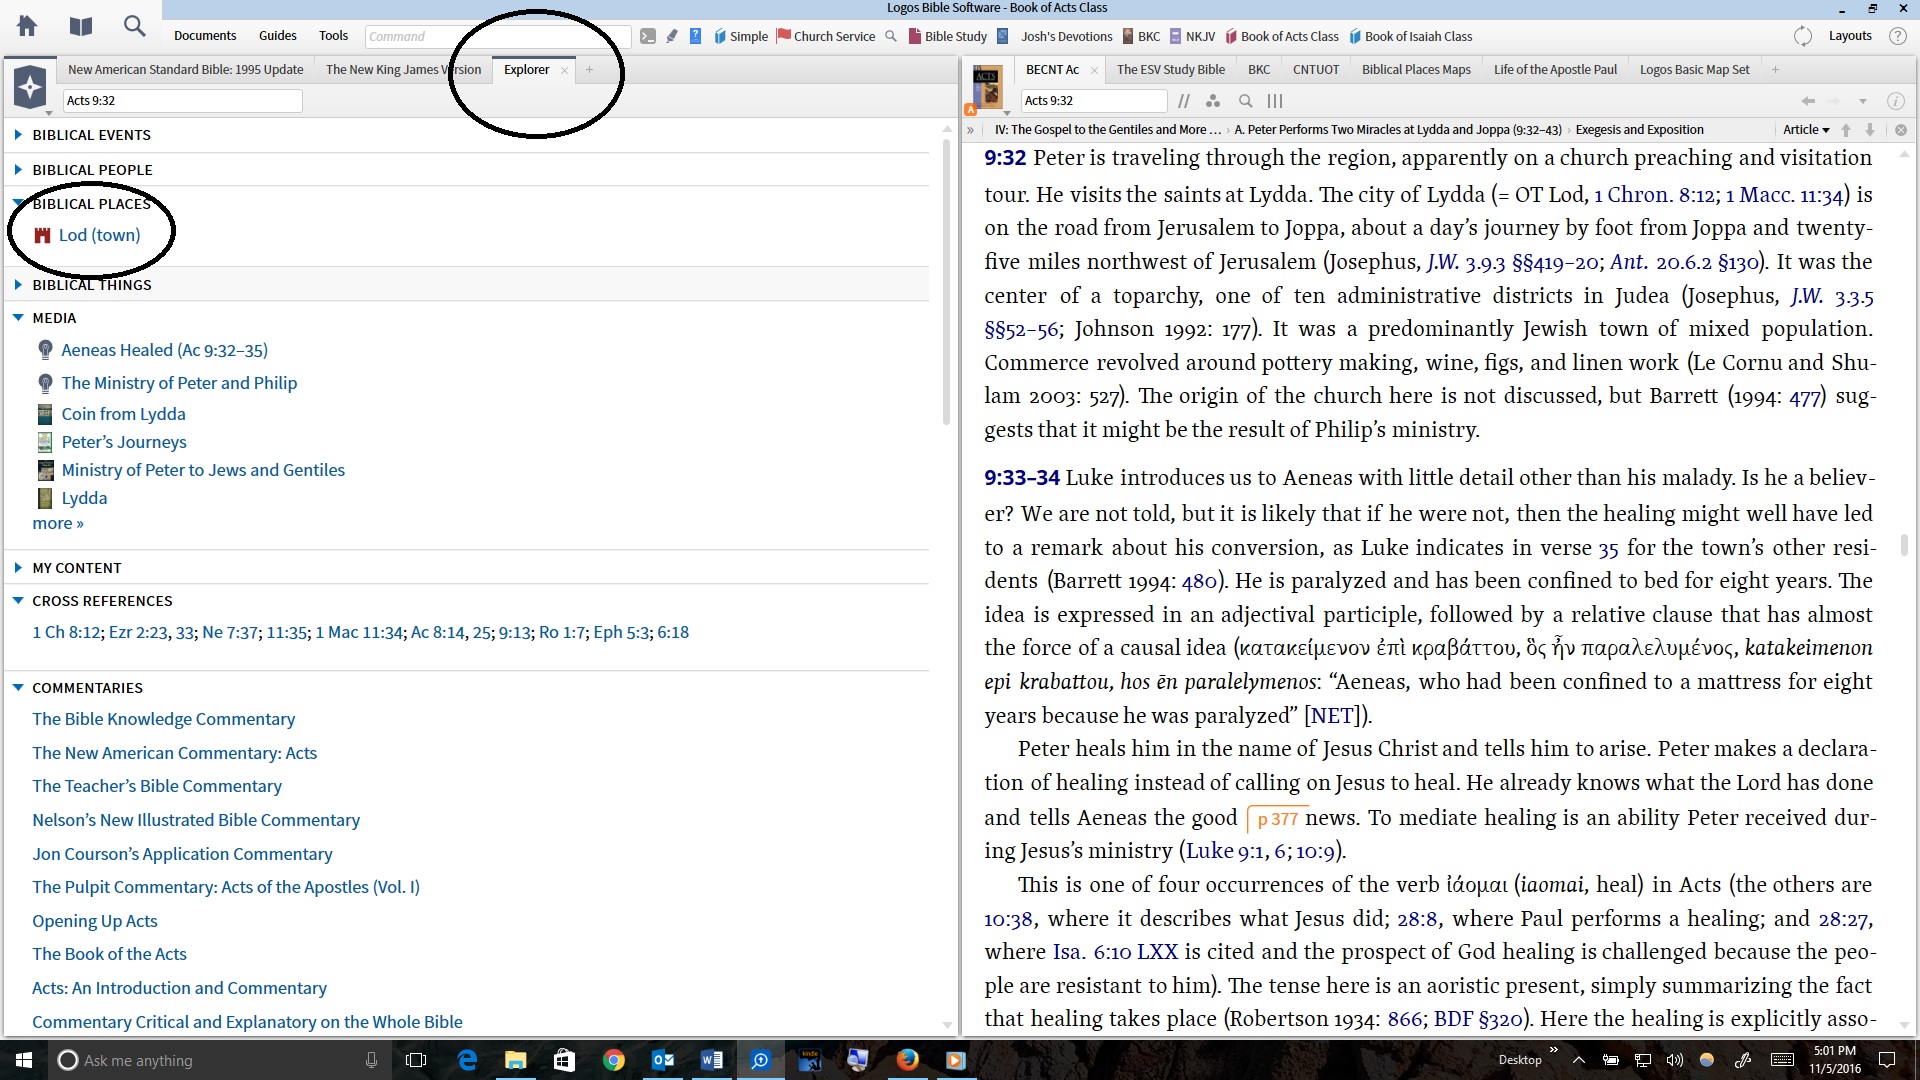
Task: Open the Tools menu
Action: 333,36
